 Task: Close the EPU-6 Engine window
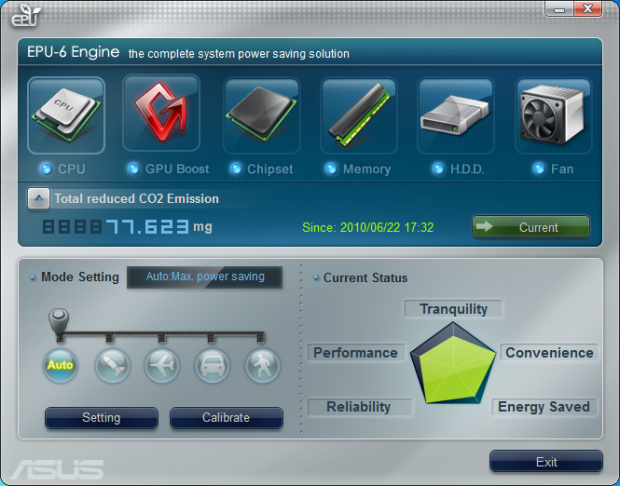588,9
